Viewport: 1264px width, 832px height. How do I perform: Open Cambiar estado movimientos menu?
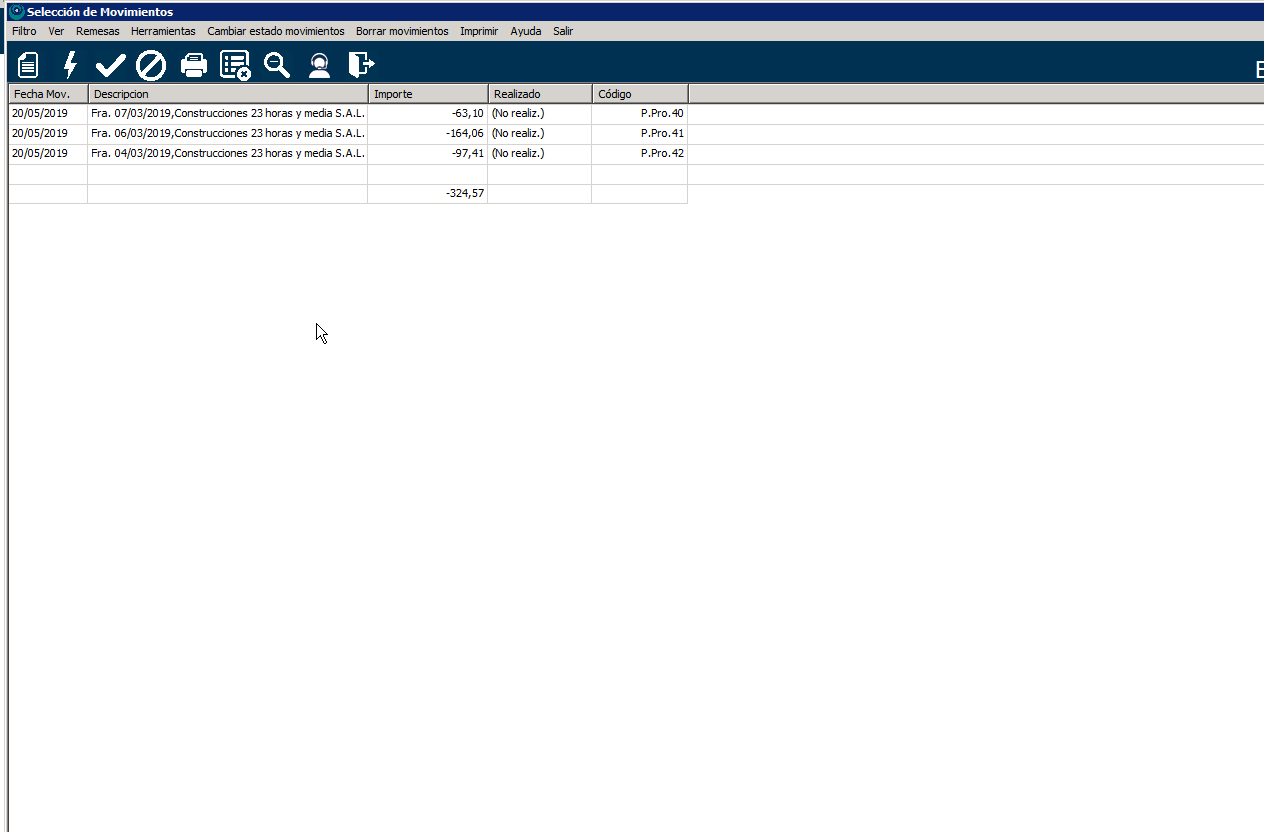click(275, 31)
